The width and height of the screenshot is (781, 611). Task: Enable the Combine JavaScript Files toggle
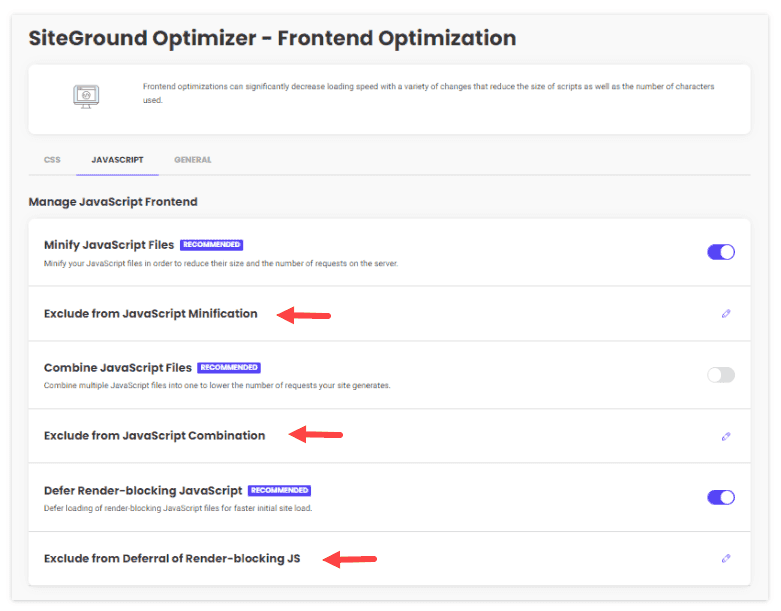coord(721,375)
